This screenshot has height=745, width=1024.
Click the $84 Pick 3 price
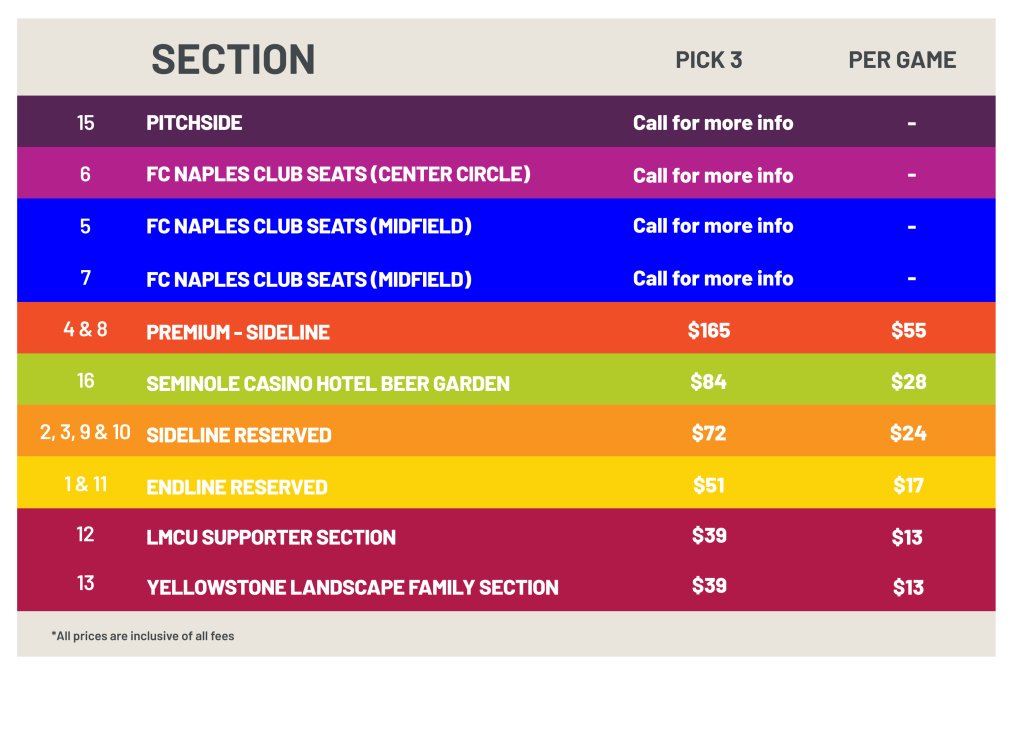tap(709, 382)
